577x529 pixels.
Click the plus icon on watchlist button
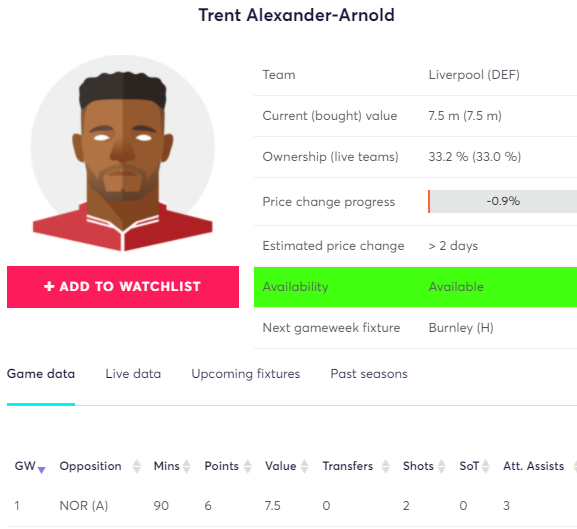coord(49,286)
